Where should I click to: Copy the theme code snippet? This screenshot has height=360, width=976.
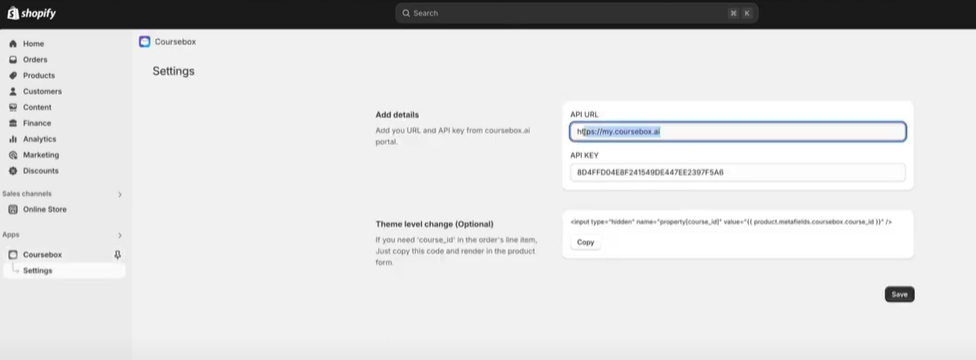tap(586, 242)
